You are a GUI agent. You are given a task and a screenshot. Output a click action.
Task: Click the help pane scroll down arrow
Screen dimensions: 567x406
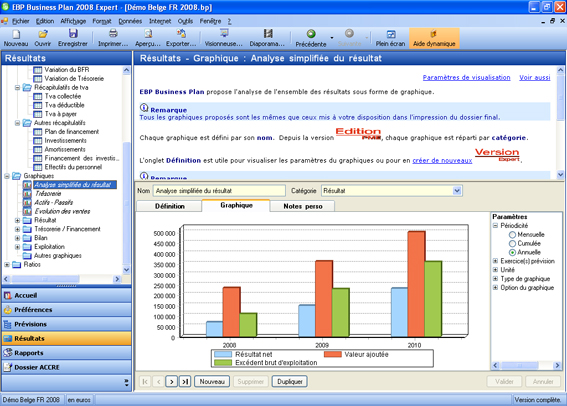560,175
